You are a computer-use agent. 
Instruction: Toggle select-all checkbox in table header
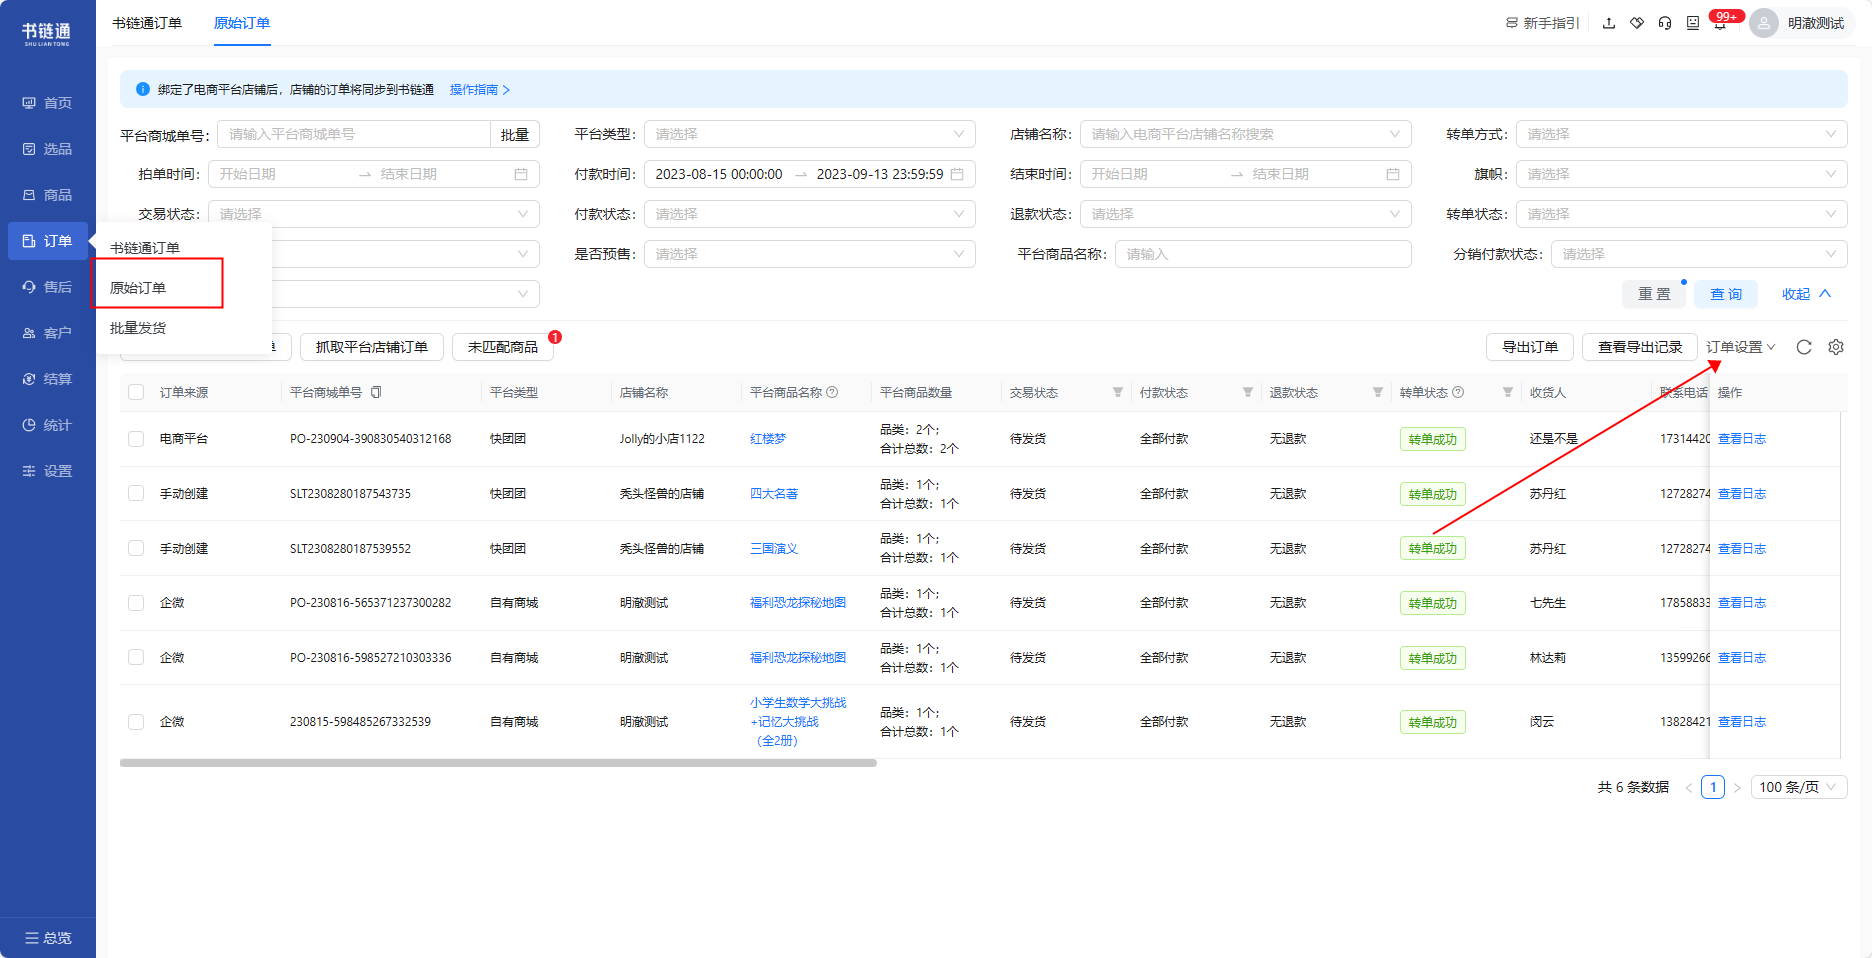(136, 392)
